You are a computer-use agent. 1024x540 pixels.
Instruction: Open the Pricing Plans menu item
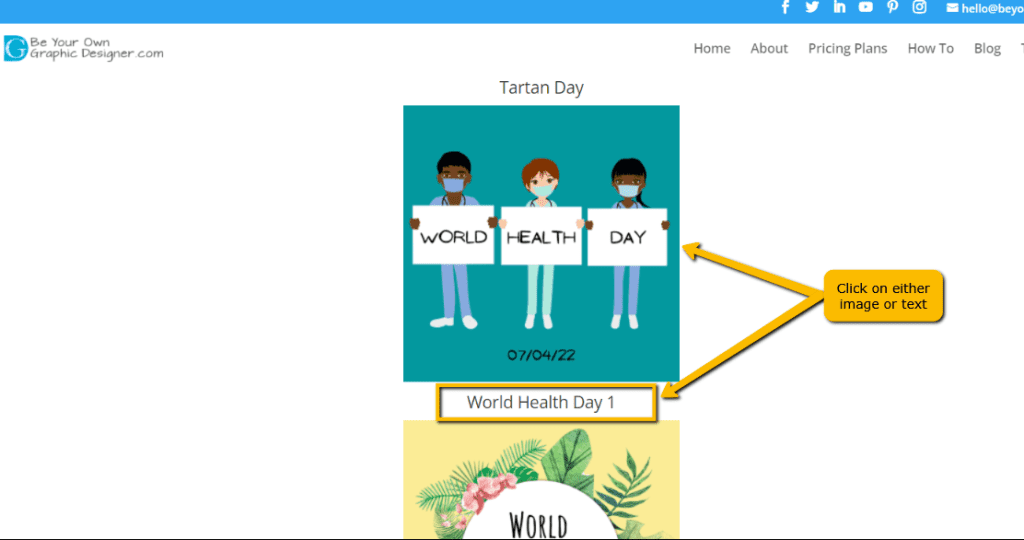pos(848,49)
